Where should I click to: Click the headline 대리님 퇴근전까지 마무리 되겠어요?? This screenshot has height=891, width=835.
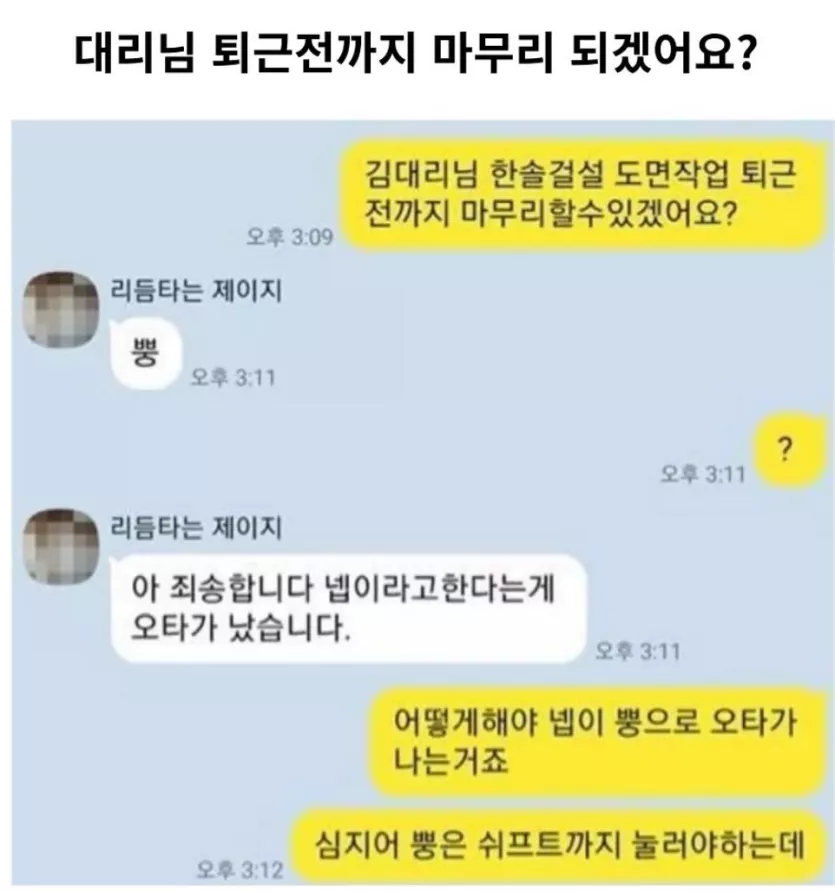(415, 55)
